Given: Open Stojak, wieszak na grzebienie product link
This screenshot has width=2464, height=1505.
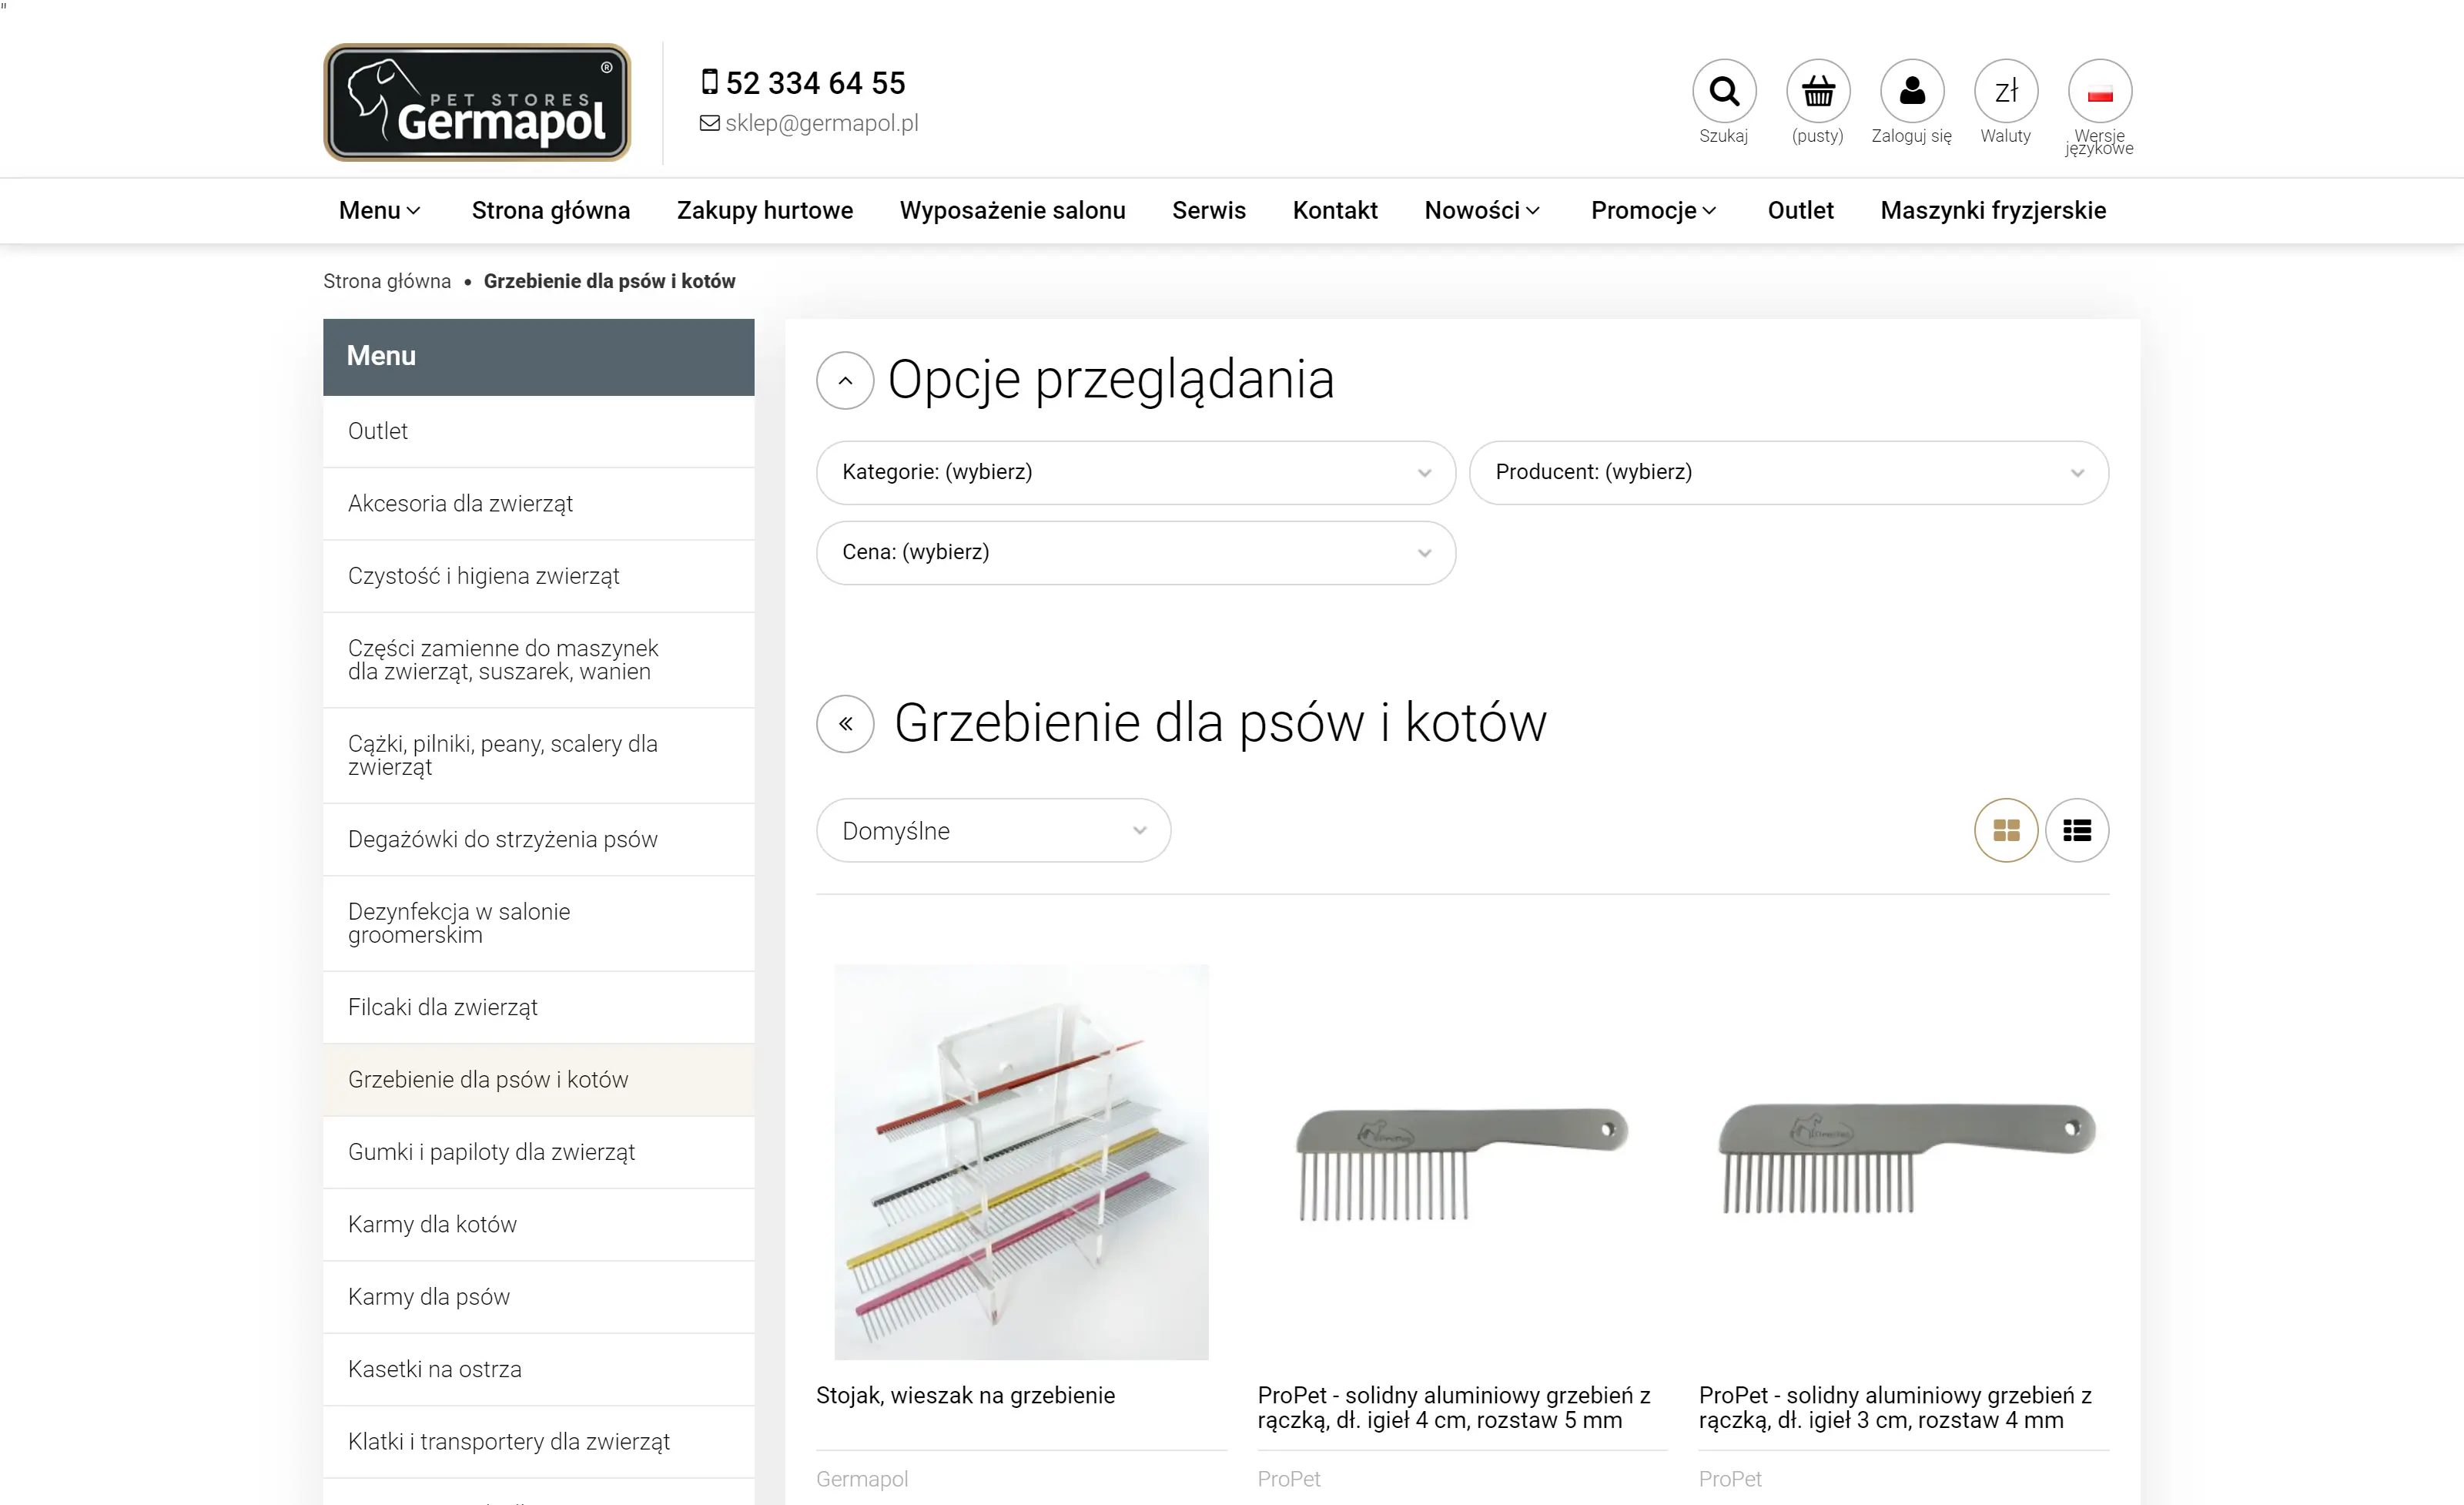Looking at the screenshot, I should click(965, 1396).
